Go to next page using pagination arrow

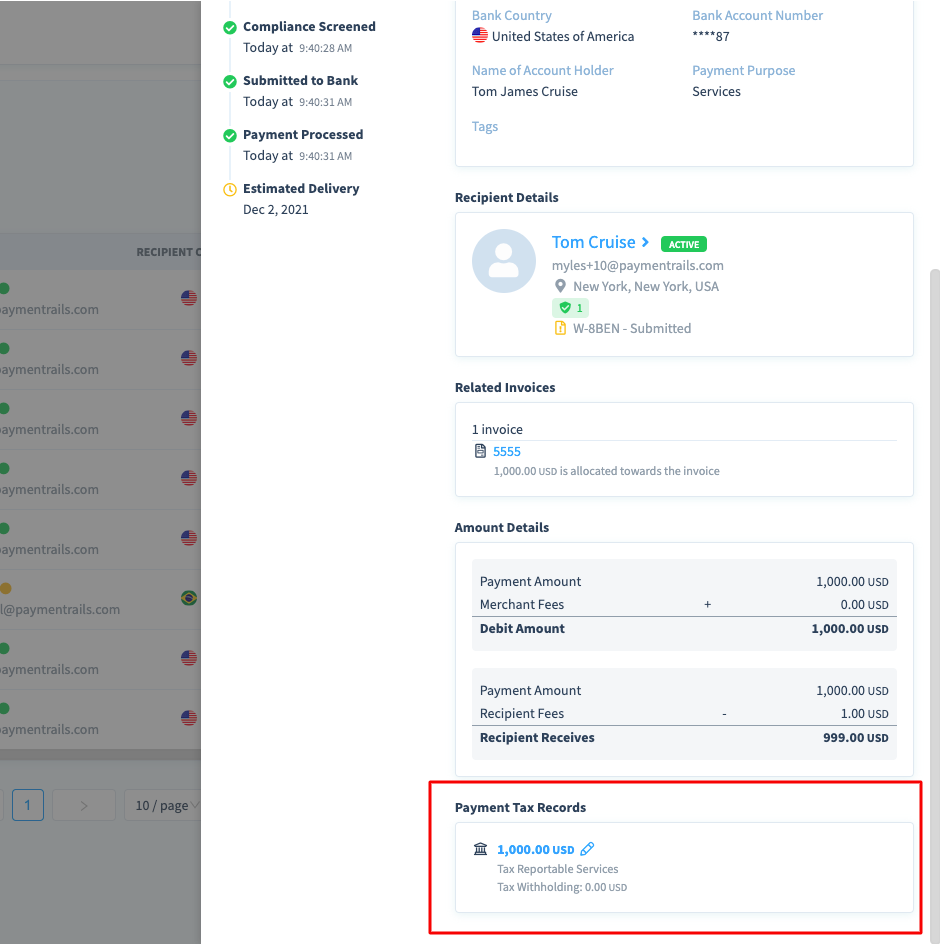(x=83, y=805)
